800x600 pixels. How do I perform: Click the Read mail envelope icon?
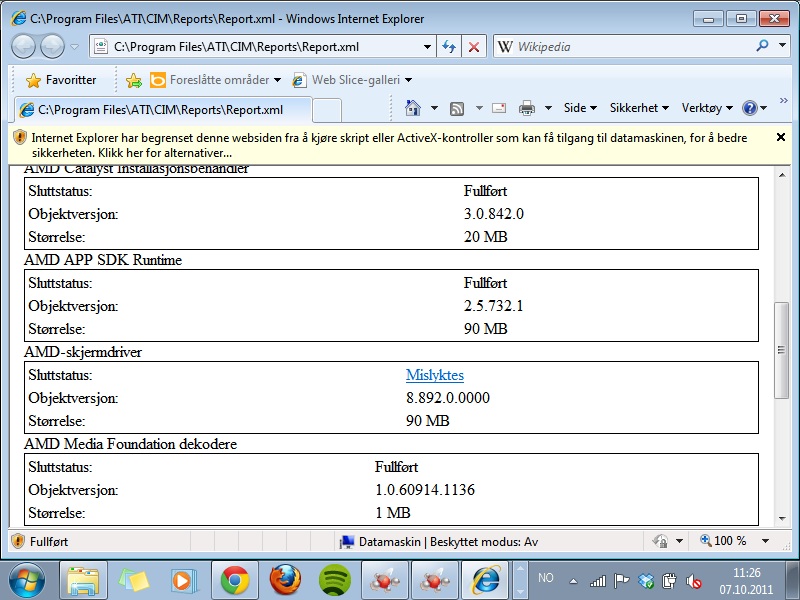click(498, 108)
